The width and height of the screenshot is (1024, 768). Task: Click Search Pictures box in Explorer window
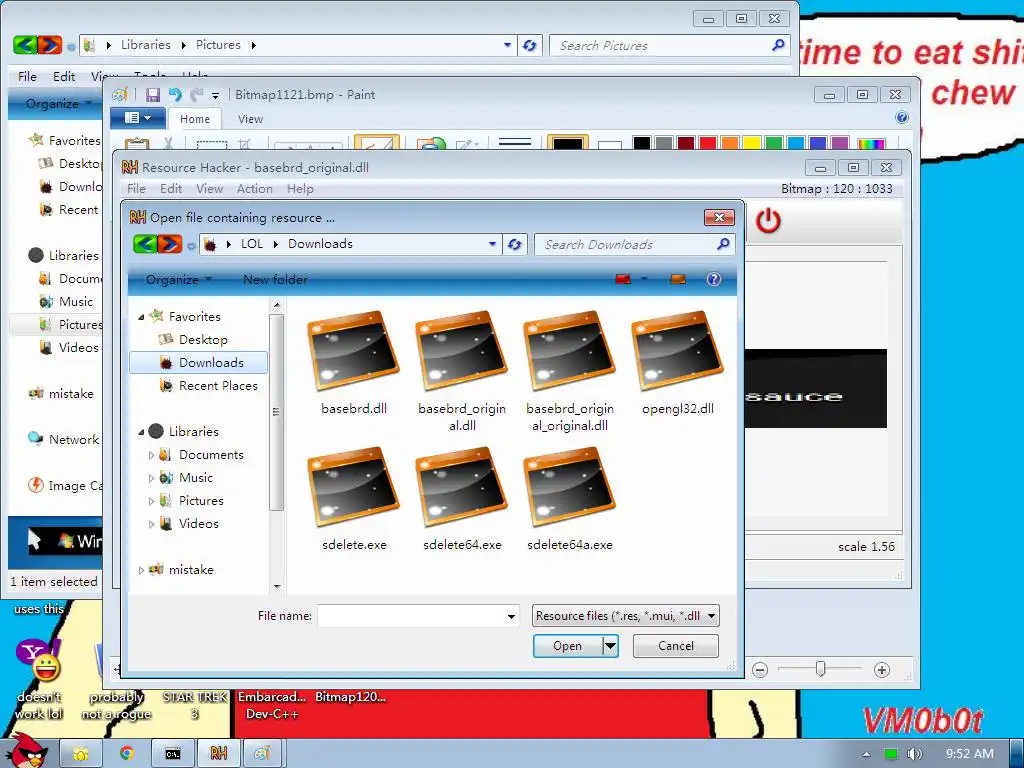point(669,46)
